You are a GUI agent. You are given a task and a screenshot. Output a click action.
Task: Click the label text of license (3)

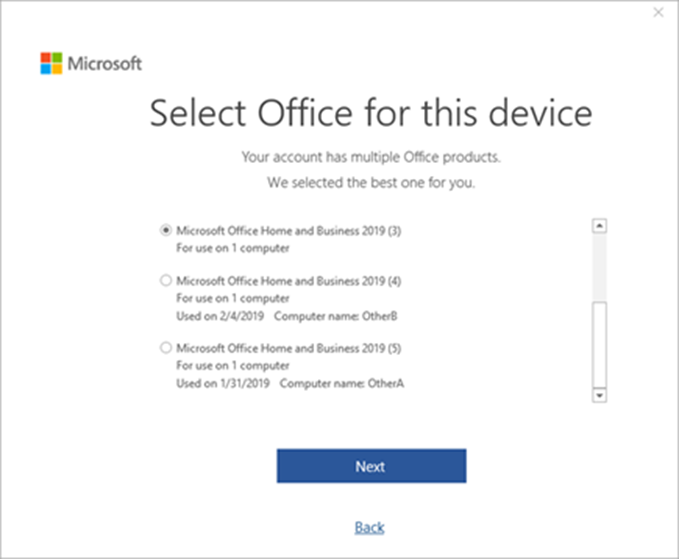pyautogui.click(x=288, y=231)
